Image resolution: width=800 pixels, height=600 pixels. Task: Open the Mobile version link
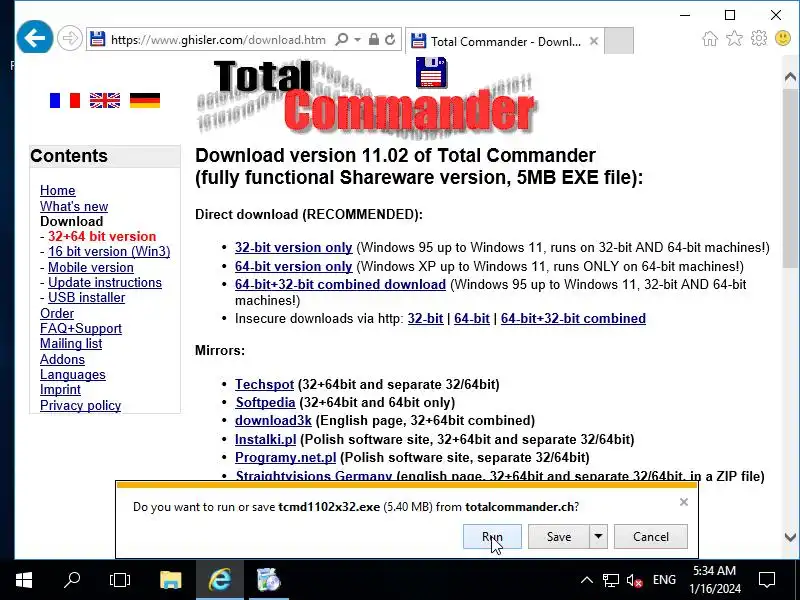(91, 267)
